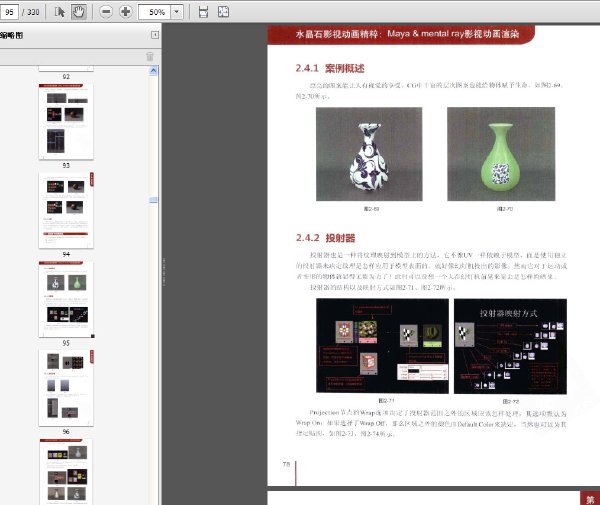
Task: Open page 94 thumbnail
Action: click(66, 210)
